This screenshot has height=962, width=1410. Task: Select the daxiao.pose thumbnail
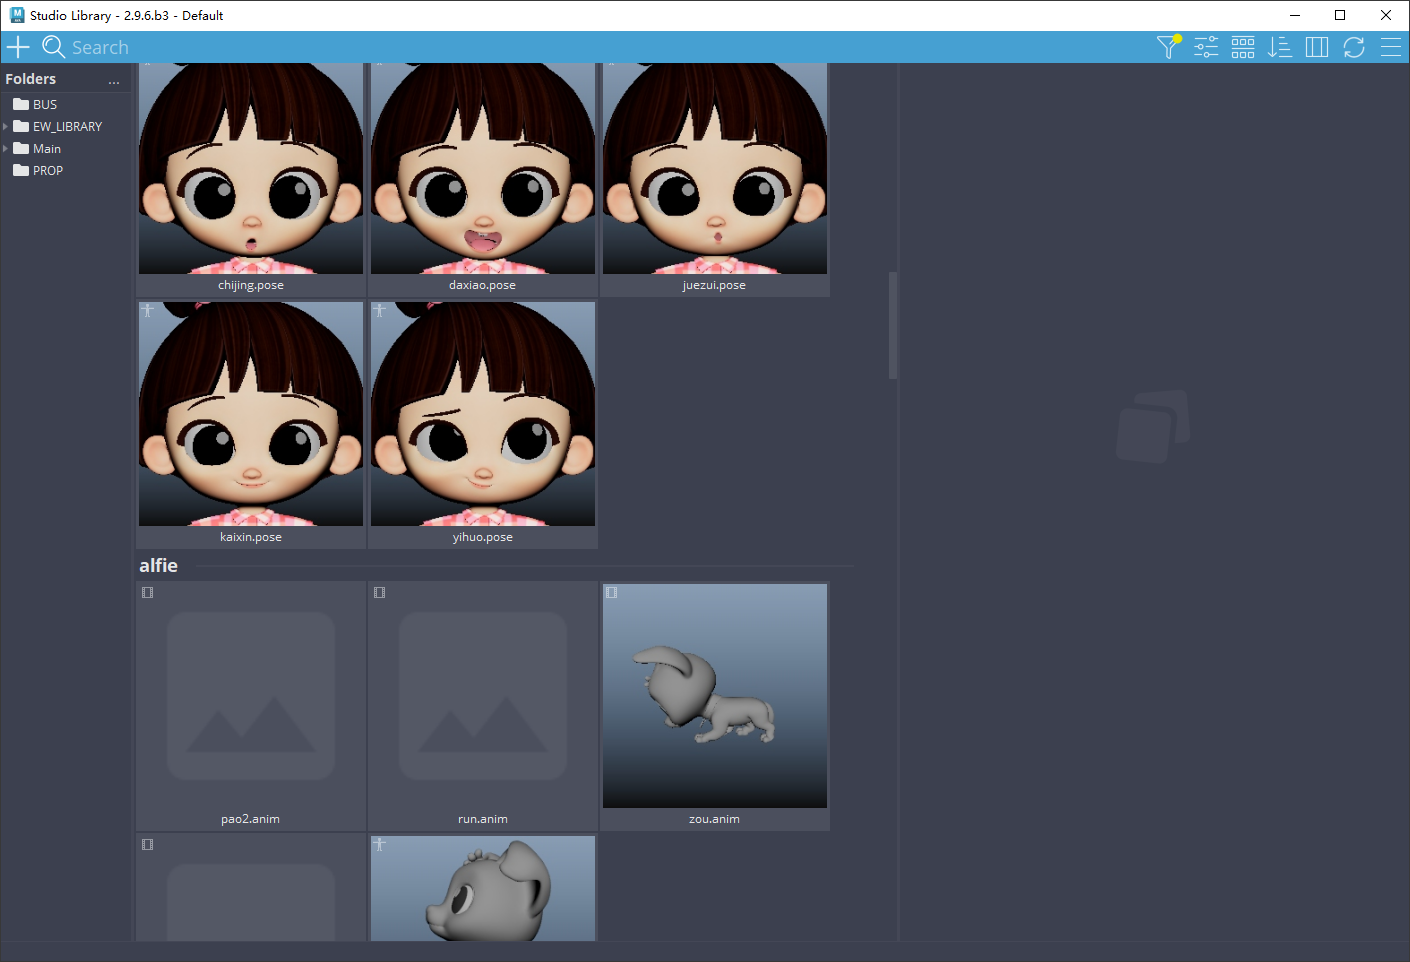click(483, 168)
